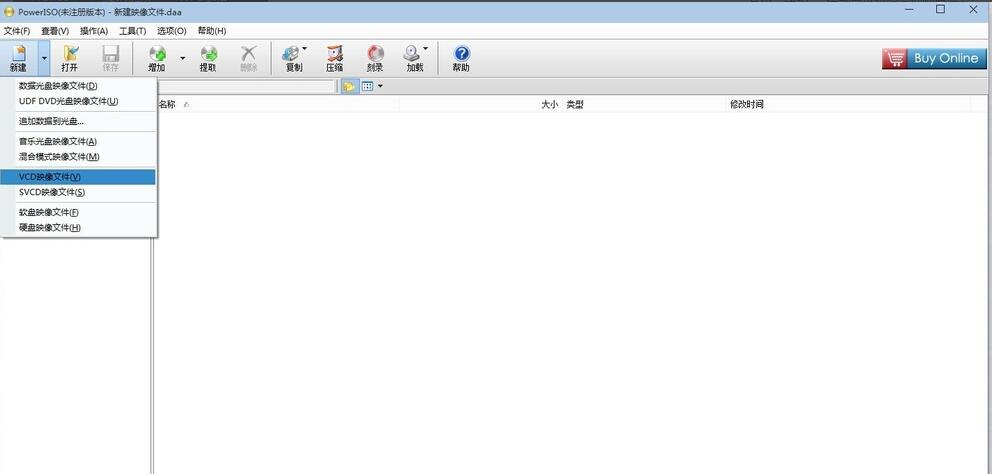Viewport: 992px width, 474px height.
Task: Minimize the PowerISO window
Action: [x=908, y=9]
